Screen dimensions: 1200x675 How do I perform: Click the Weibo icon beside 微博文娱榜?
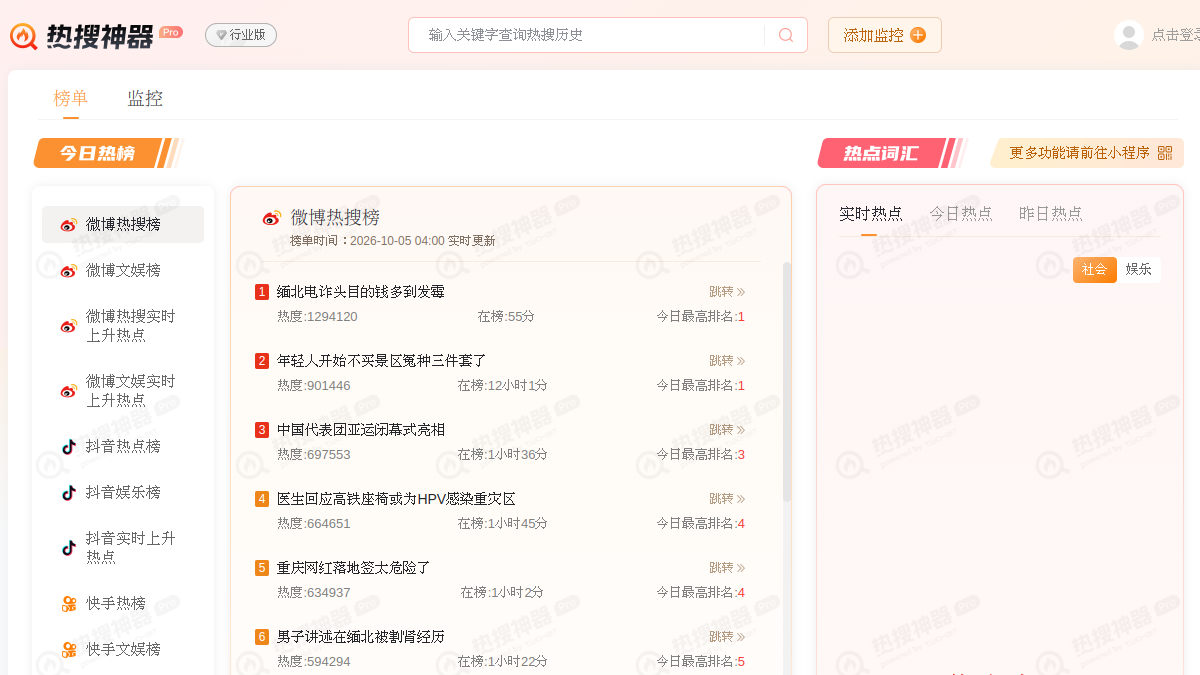pyautogui.click(x=69, y=271)
